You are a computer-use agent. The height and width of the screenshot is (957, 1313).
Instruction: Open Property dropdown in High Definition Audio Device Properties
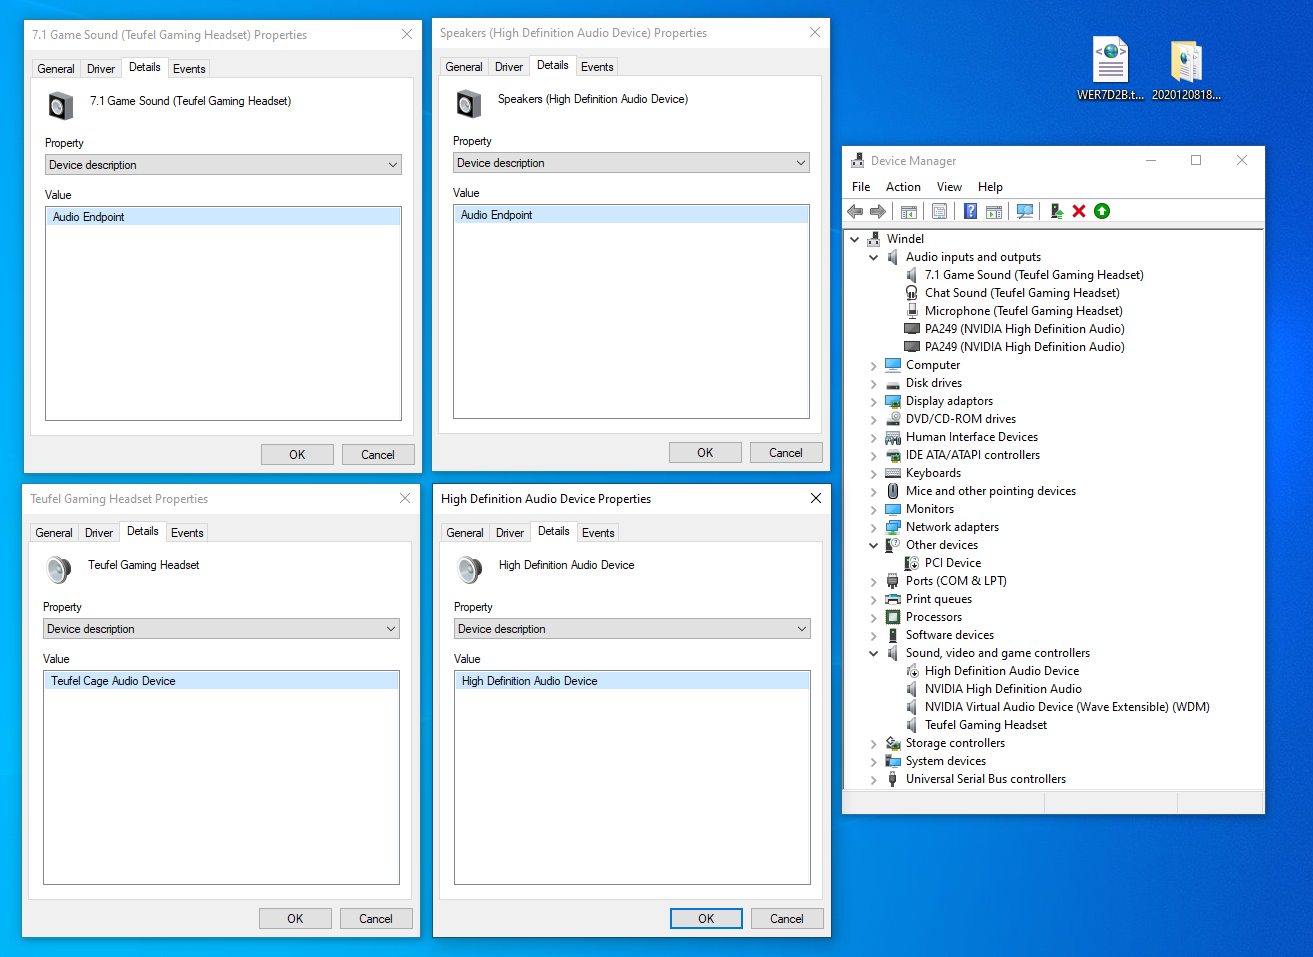632,629
